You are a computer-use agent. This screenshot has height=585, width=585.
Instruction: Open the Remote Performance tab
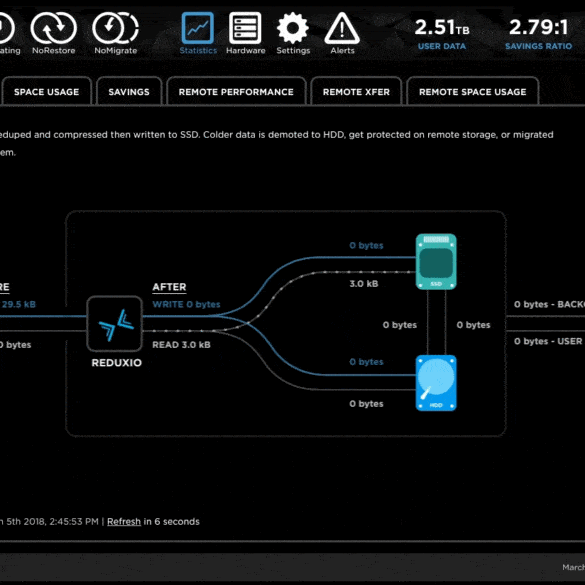[236, 92]
